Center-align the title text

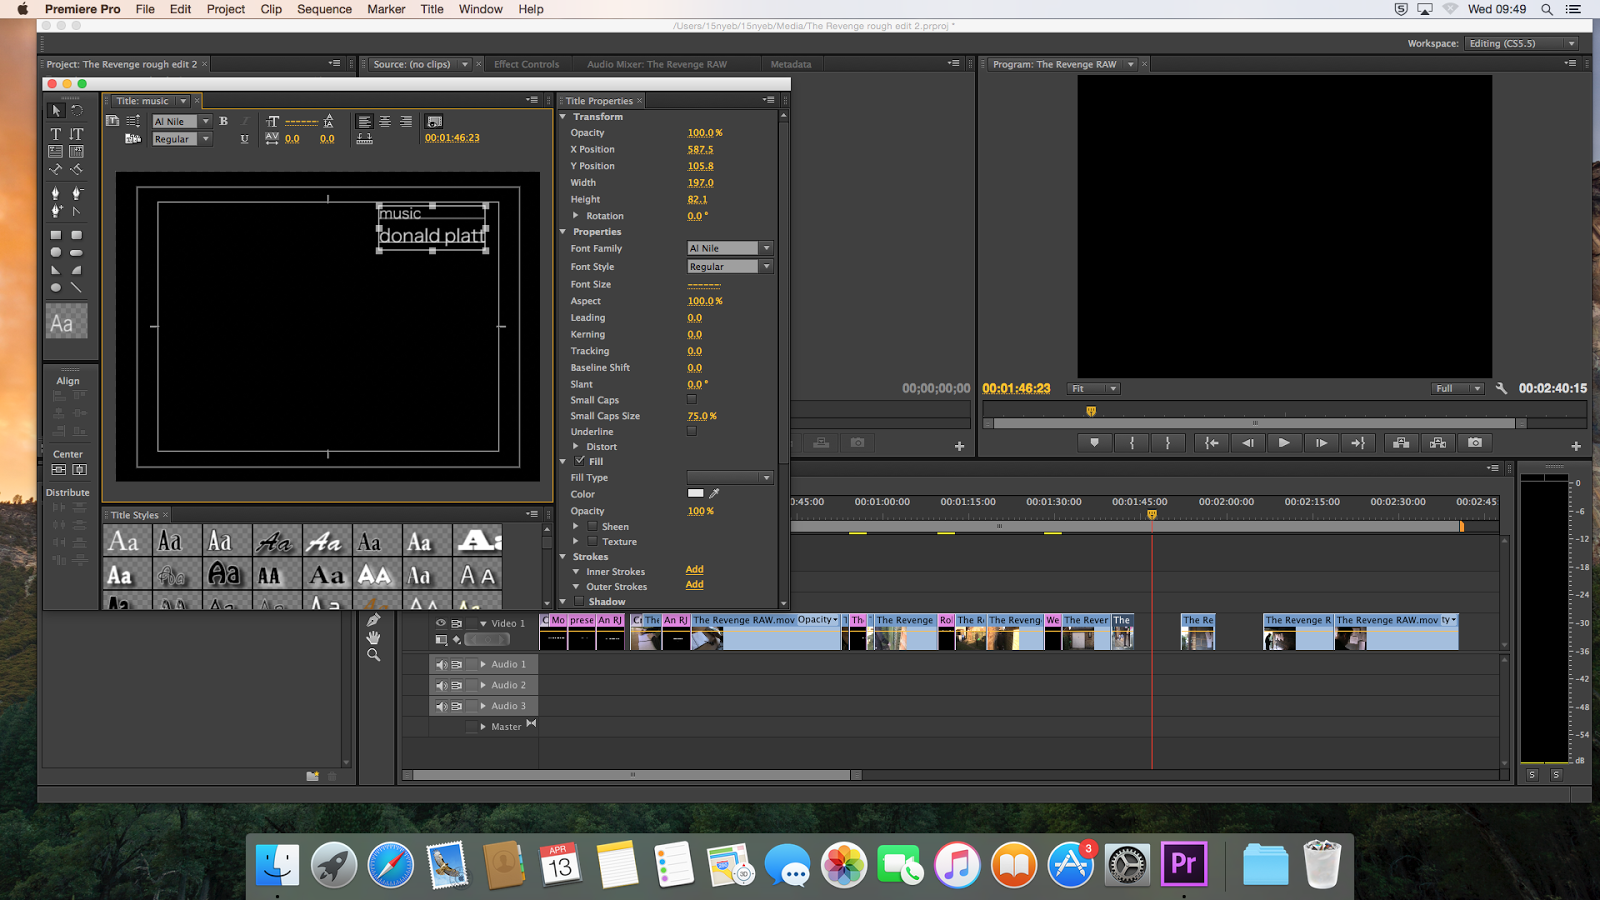pos(385,121)
